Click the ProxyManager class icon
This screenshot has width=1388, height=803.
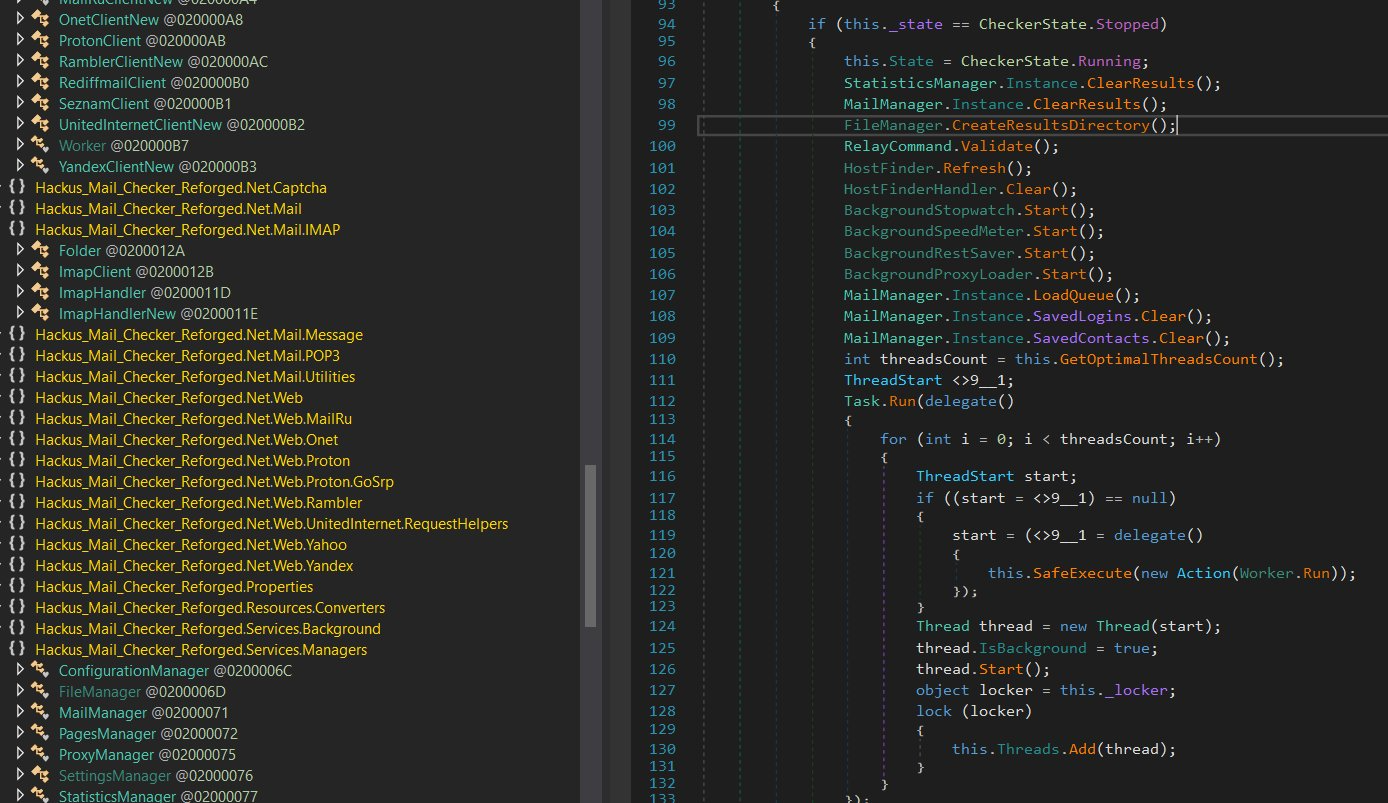point(41,755)
